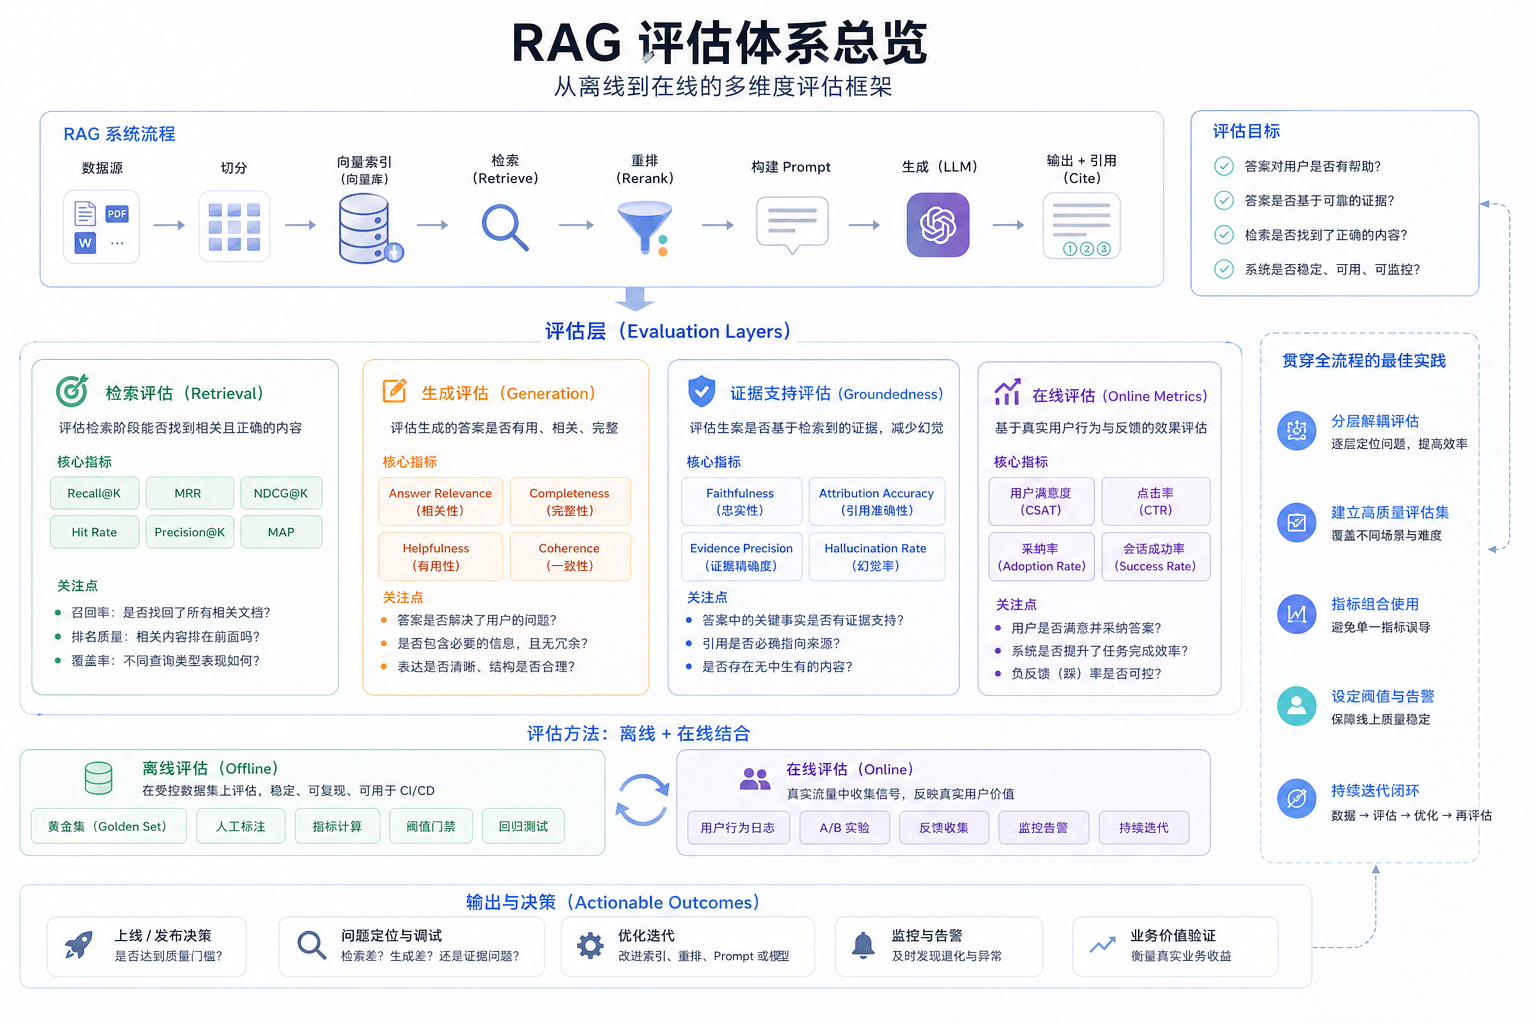Click the 重排 Rerank funnel icon
The height and width of the screenshot is (1024, 1536).
coord(645,227)
